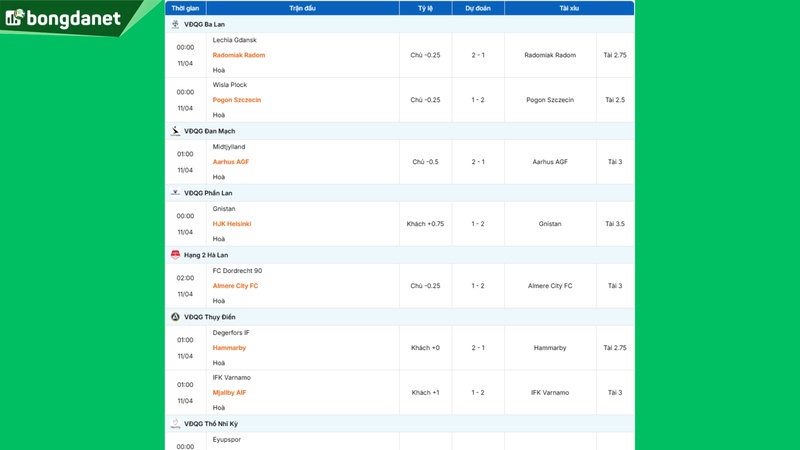Click the VĐQG Thụy Điển league name
800x450 pixels.
click(x=210, y=317)
